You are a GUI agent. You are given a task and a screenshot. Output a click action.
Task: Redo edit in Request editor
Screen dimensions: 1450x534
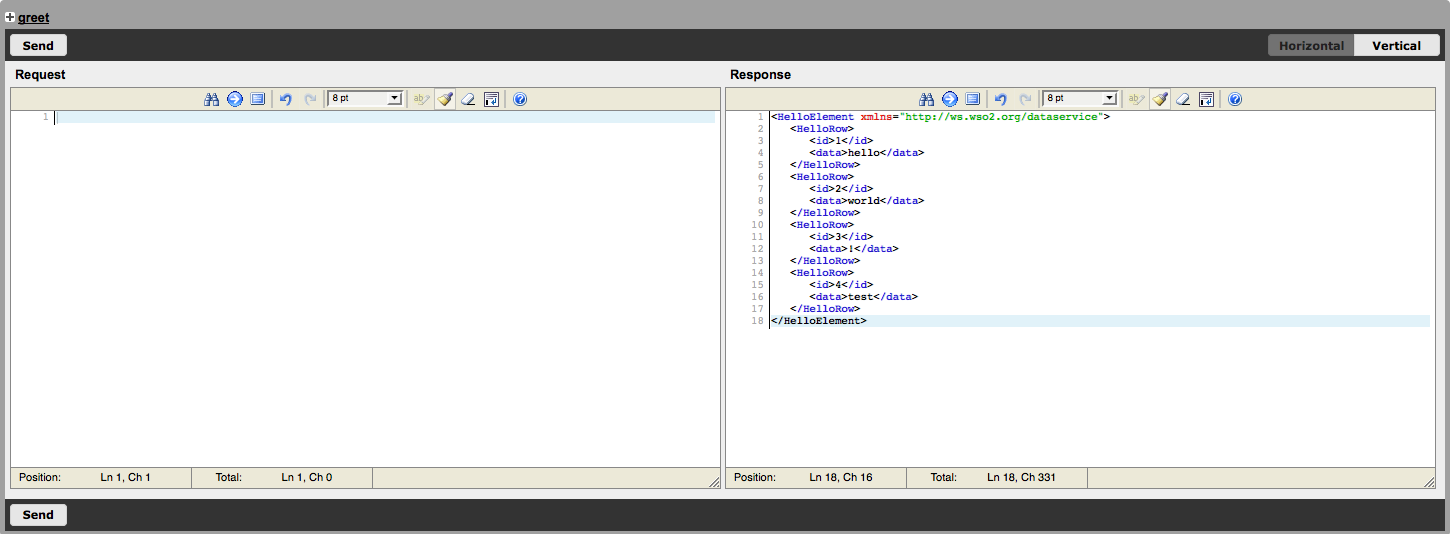(x=310, y=99)
